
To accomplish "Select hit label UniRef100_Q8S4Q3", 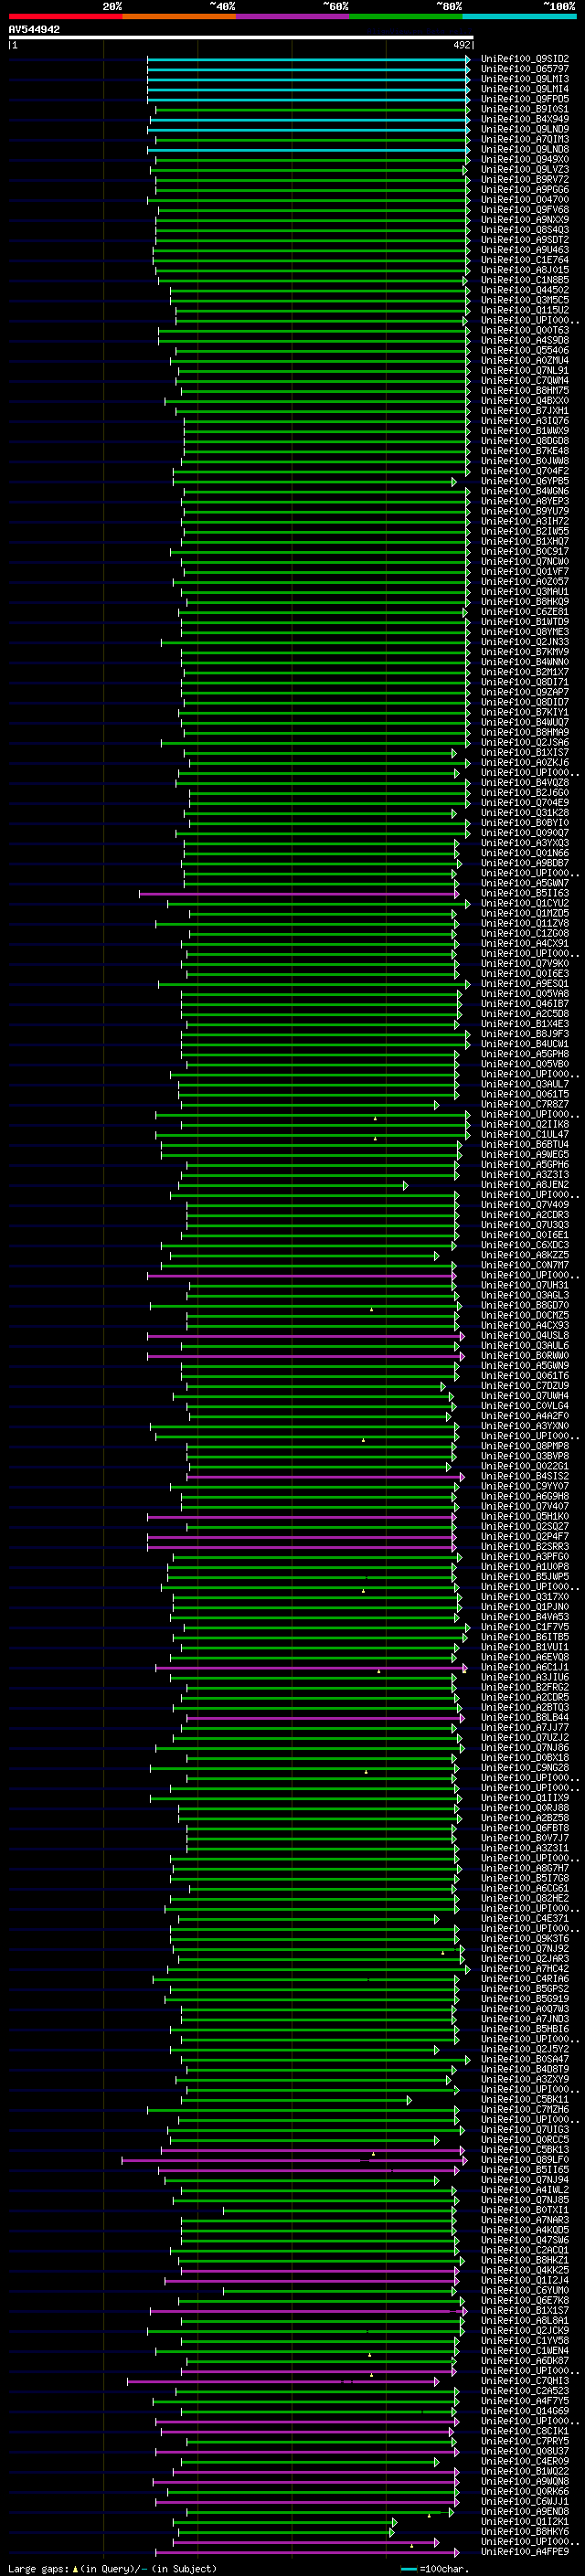I will point(525,230).
